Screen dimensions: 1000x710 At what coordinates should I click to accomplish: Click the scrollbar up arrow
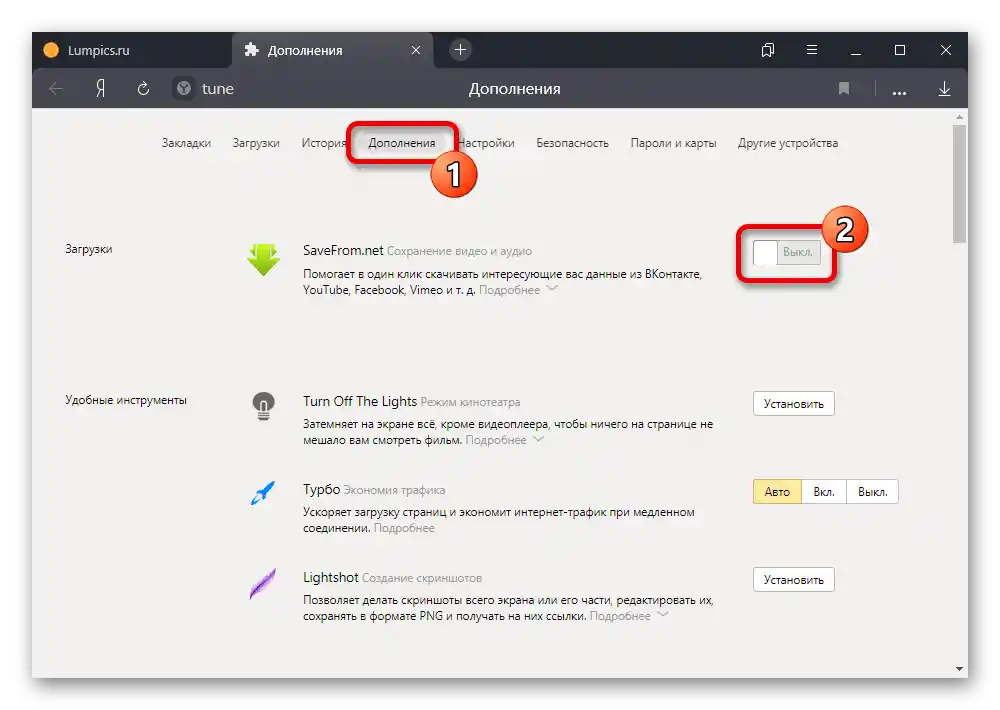point(959,117)
